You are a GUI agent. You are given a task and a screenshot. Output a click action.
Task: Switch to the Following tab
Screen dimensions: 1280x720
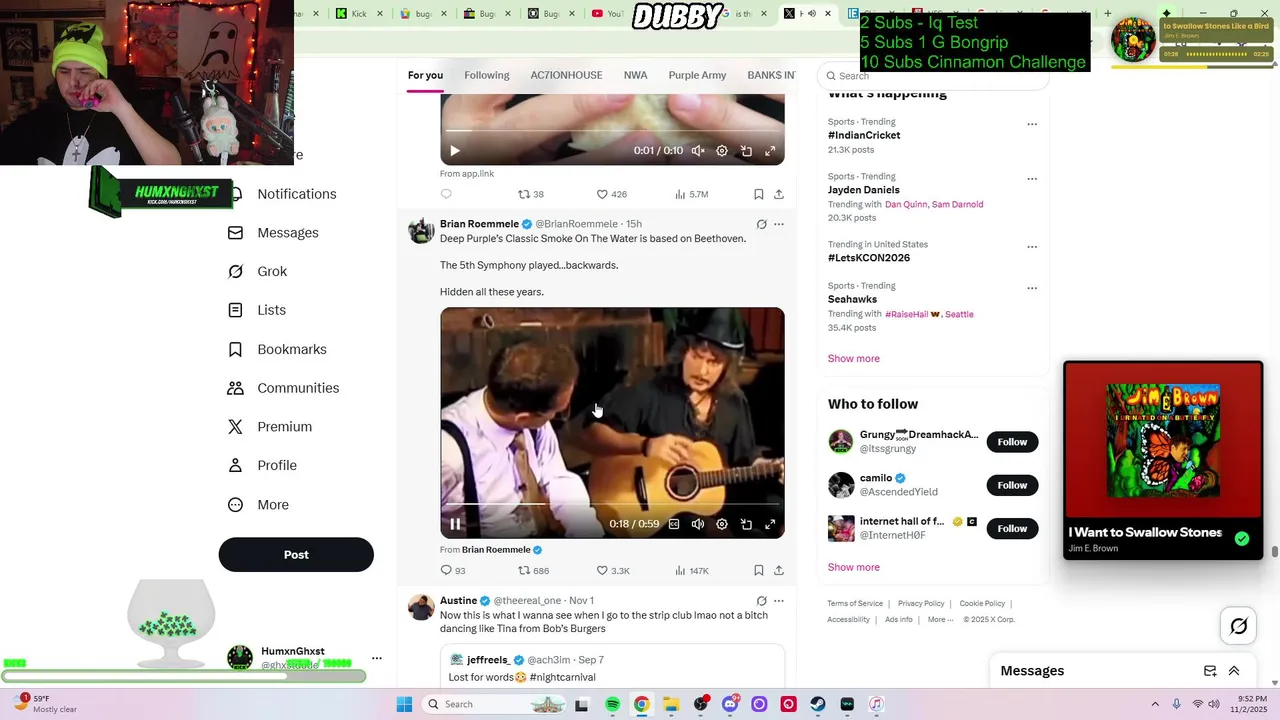tap(487, 76)
